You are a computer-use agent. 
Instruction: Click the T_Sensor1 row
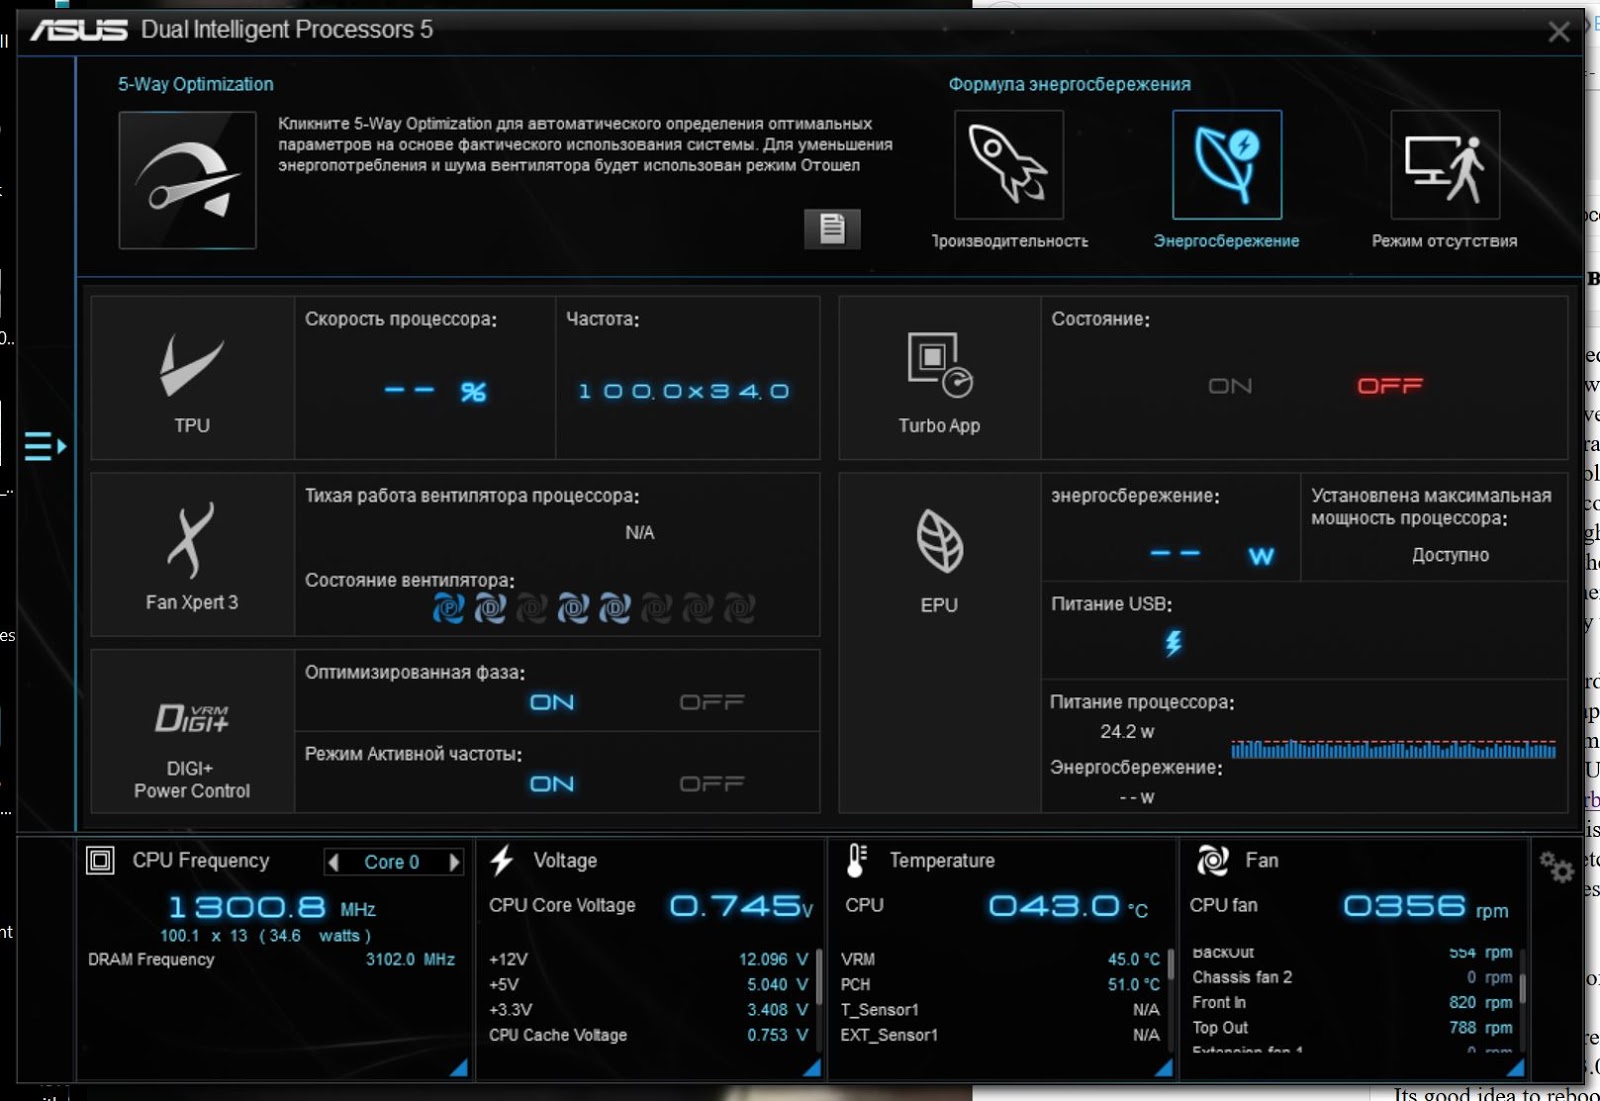(x=1000, y=1010)
